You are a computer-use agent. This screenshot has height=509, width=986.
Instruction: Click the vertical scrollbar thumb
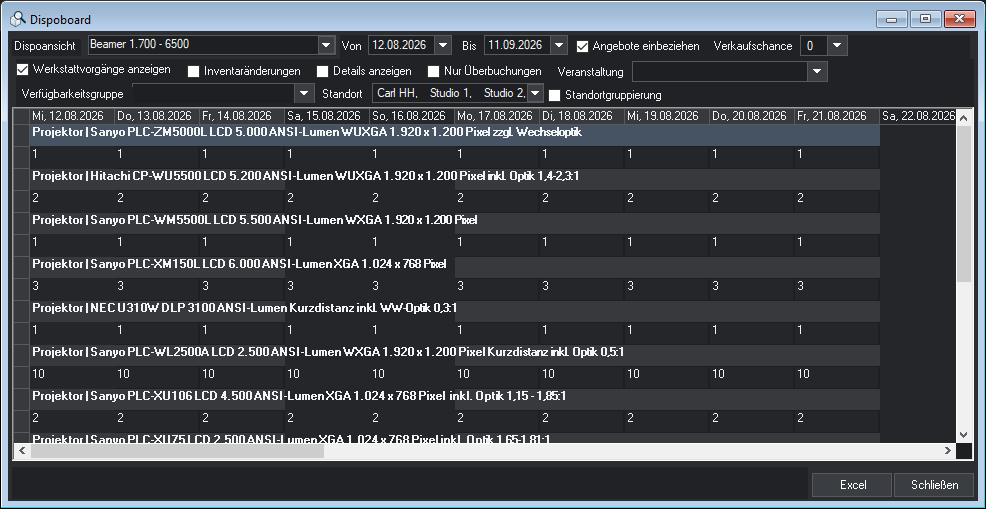(x=963, y=203)
